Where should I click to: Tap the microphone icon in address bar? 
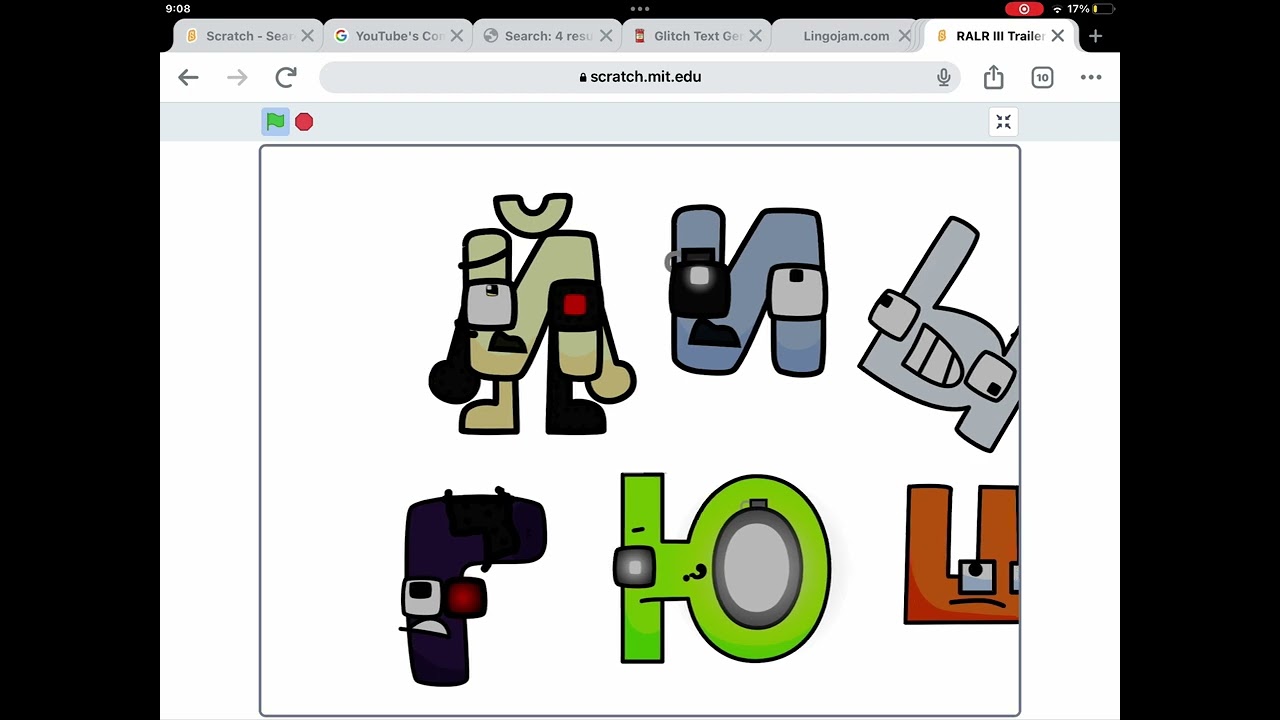(943, 77)
